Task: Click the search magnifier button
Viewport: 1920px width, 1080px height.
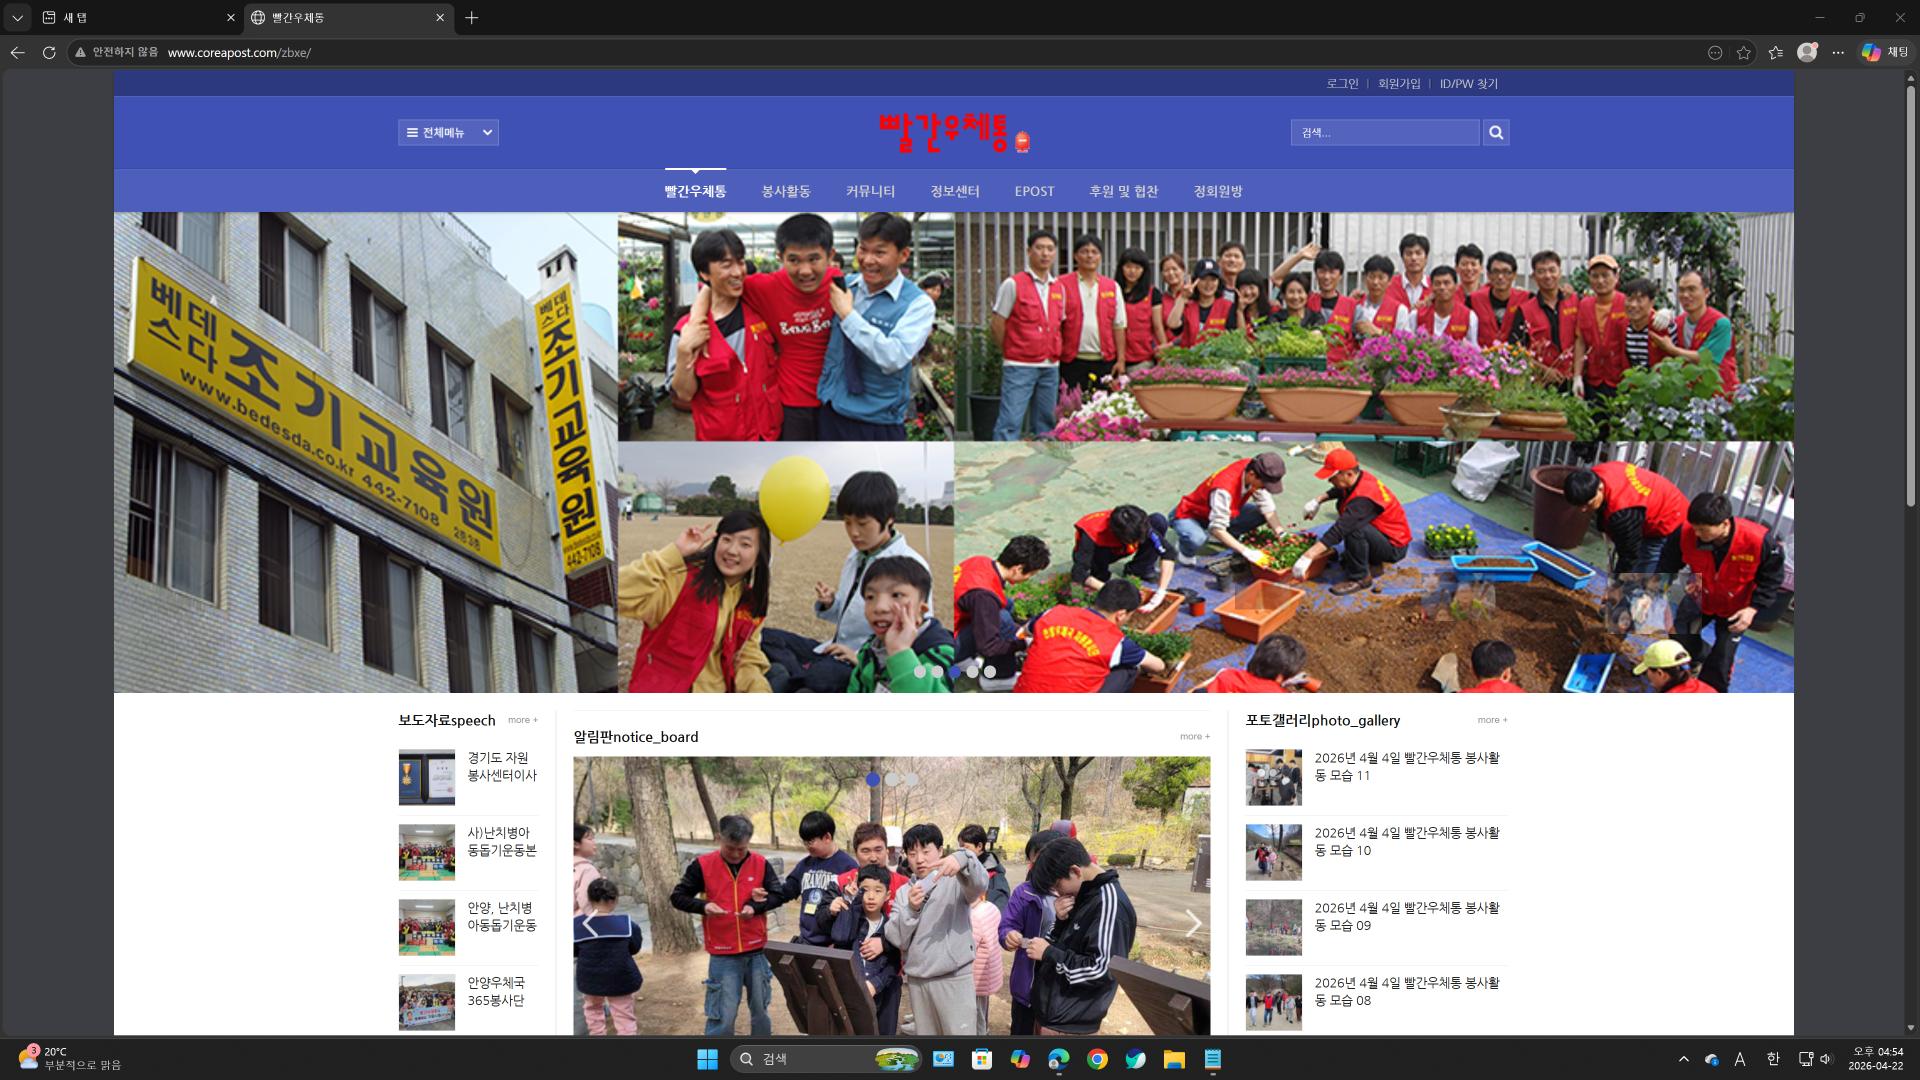Action: coord(1496,133)
